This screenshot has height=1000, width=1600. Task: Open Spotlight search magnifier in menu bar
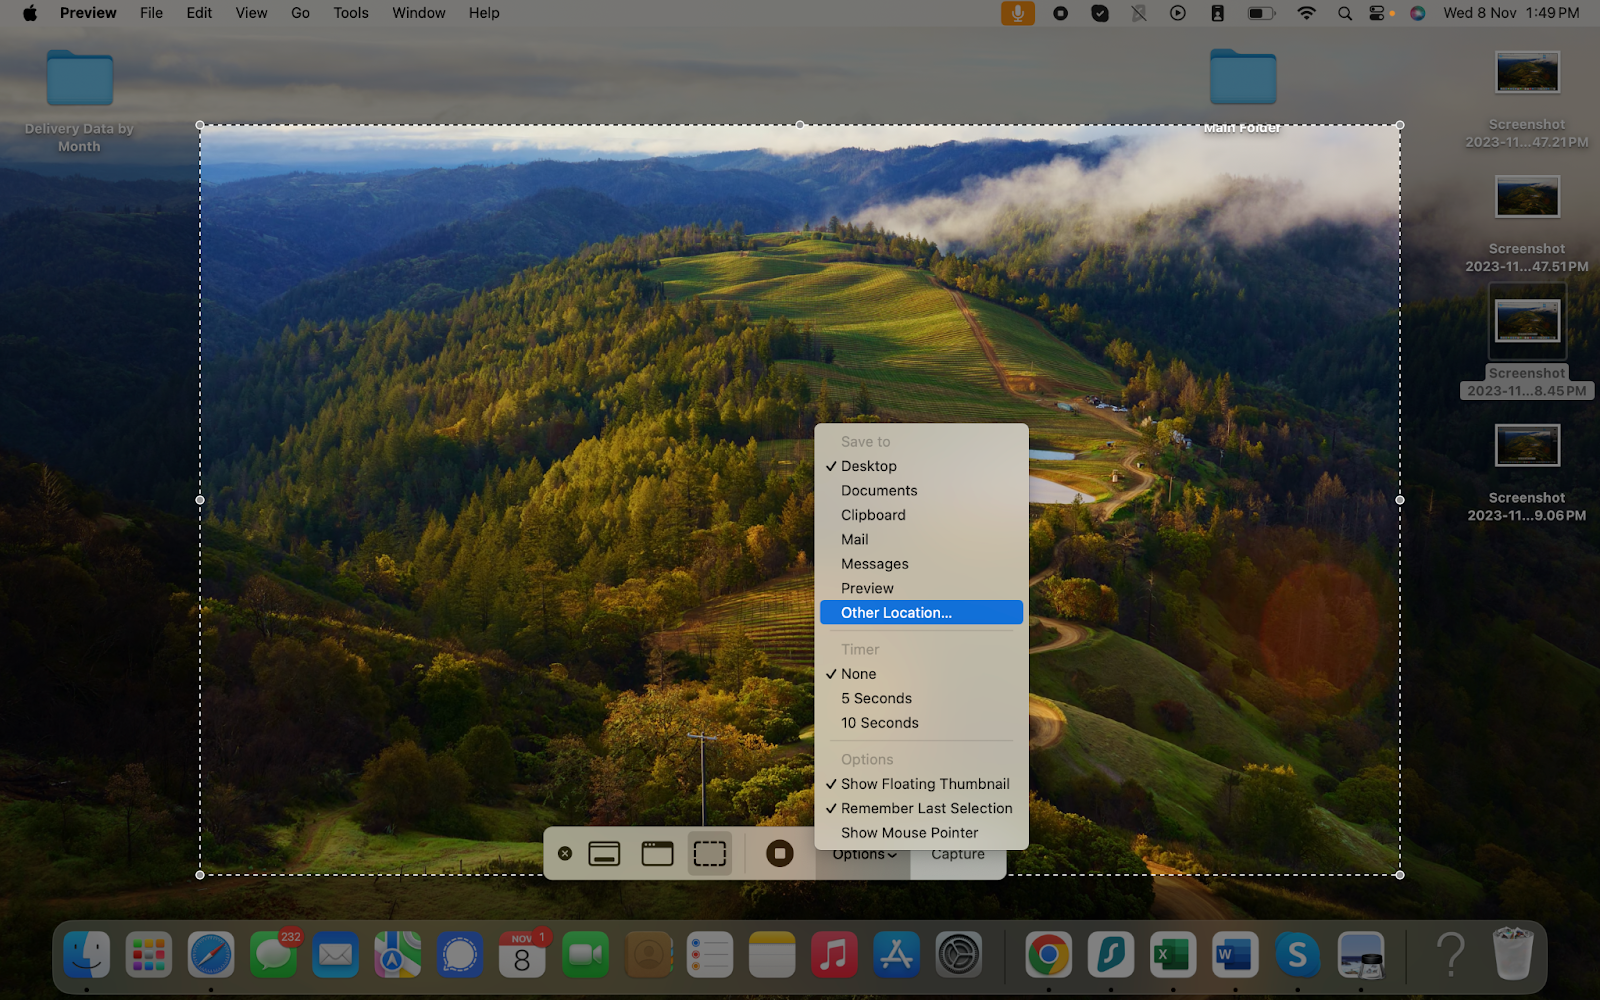tap(1345, 13)
